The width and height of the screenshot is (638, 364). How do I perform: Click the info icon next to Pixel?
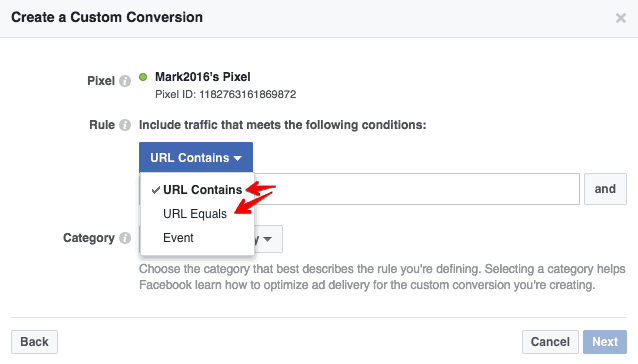coord(125,81)
